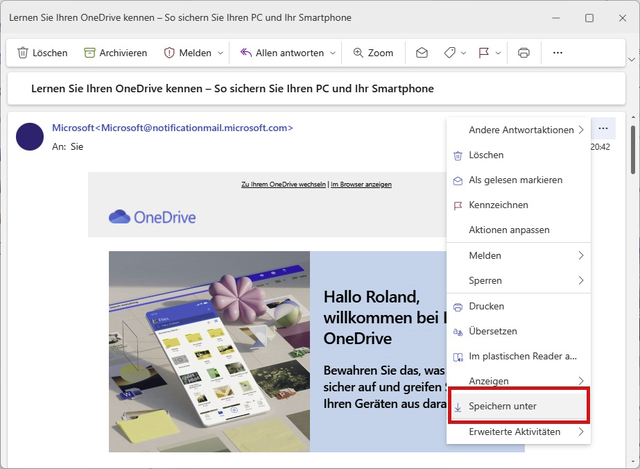Screen dimensions: 640x469
Task: Choose Löschen in the context menu
Action: click(519, 155)
